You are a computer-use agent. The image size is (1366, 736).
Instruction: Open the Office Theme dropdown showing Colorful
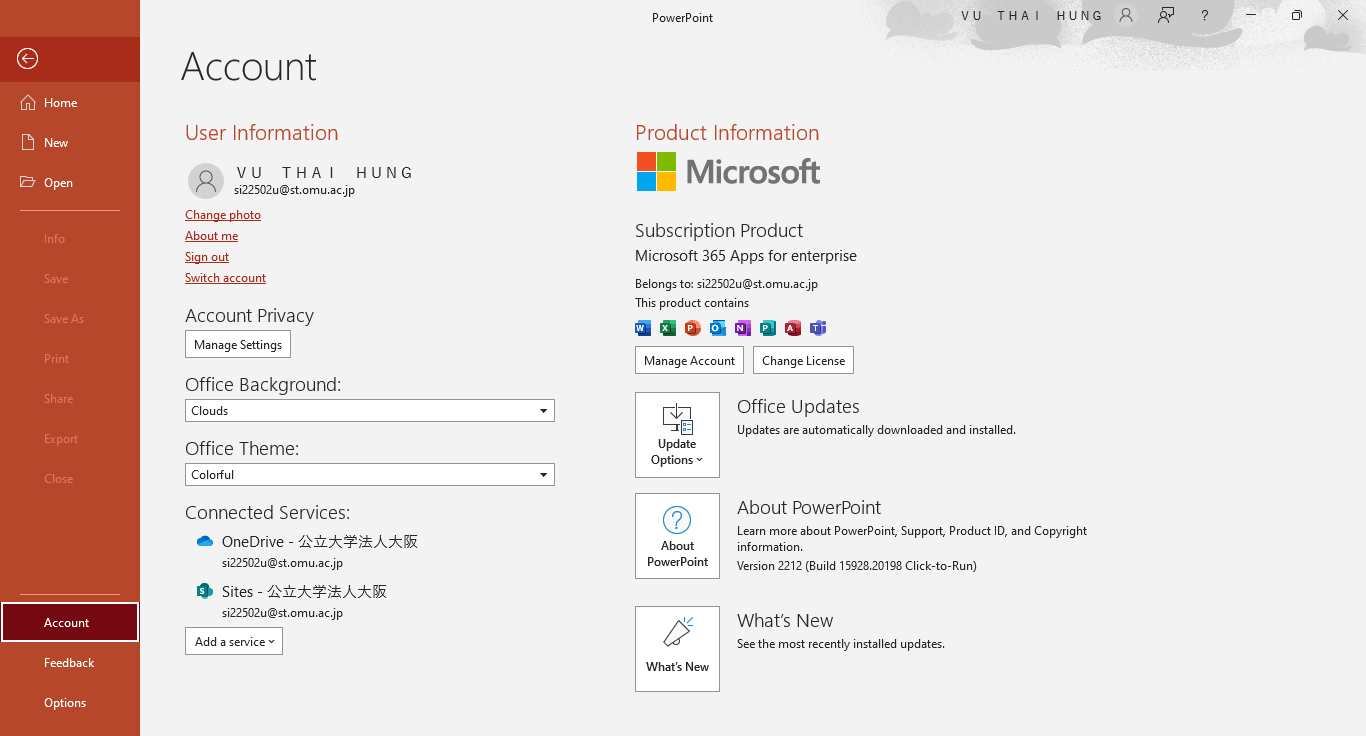(370, 475)
